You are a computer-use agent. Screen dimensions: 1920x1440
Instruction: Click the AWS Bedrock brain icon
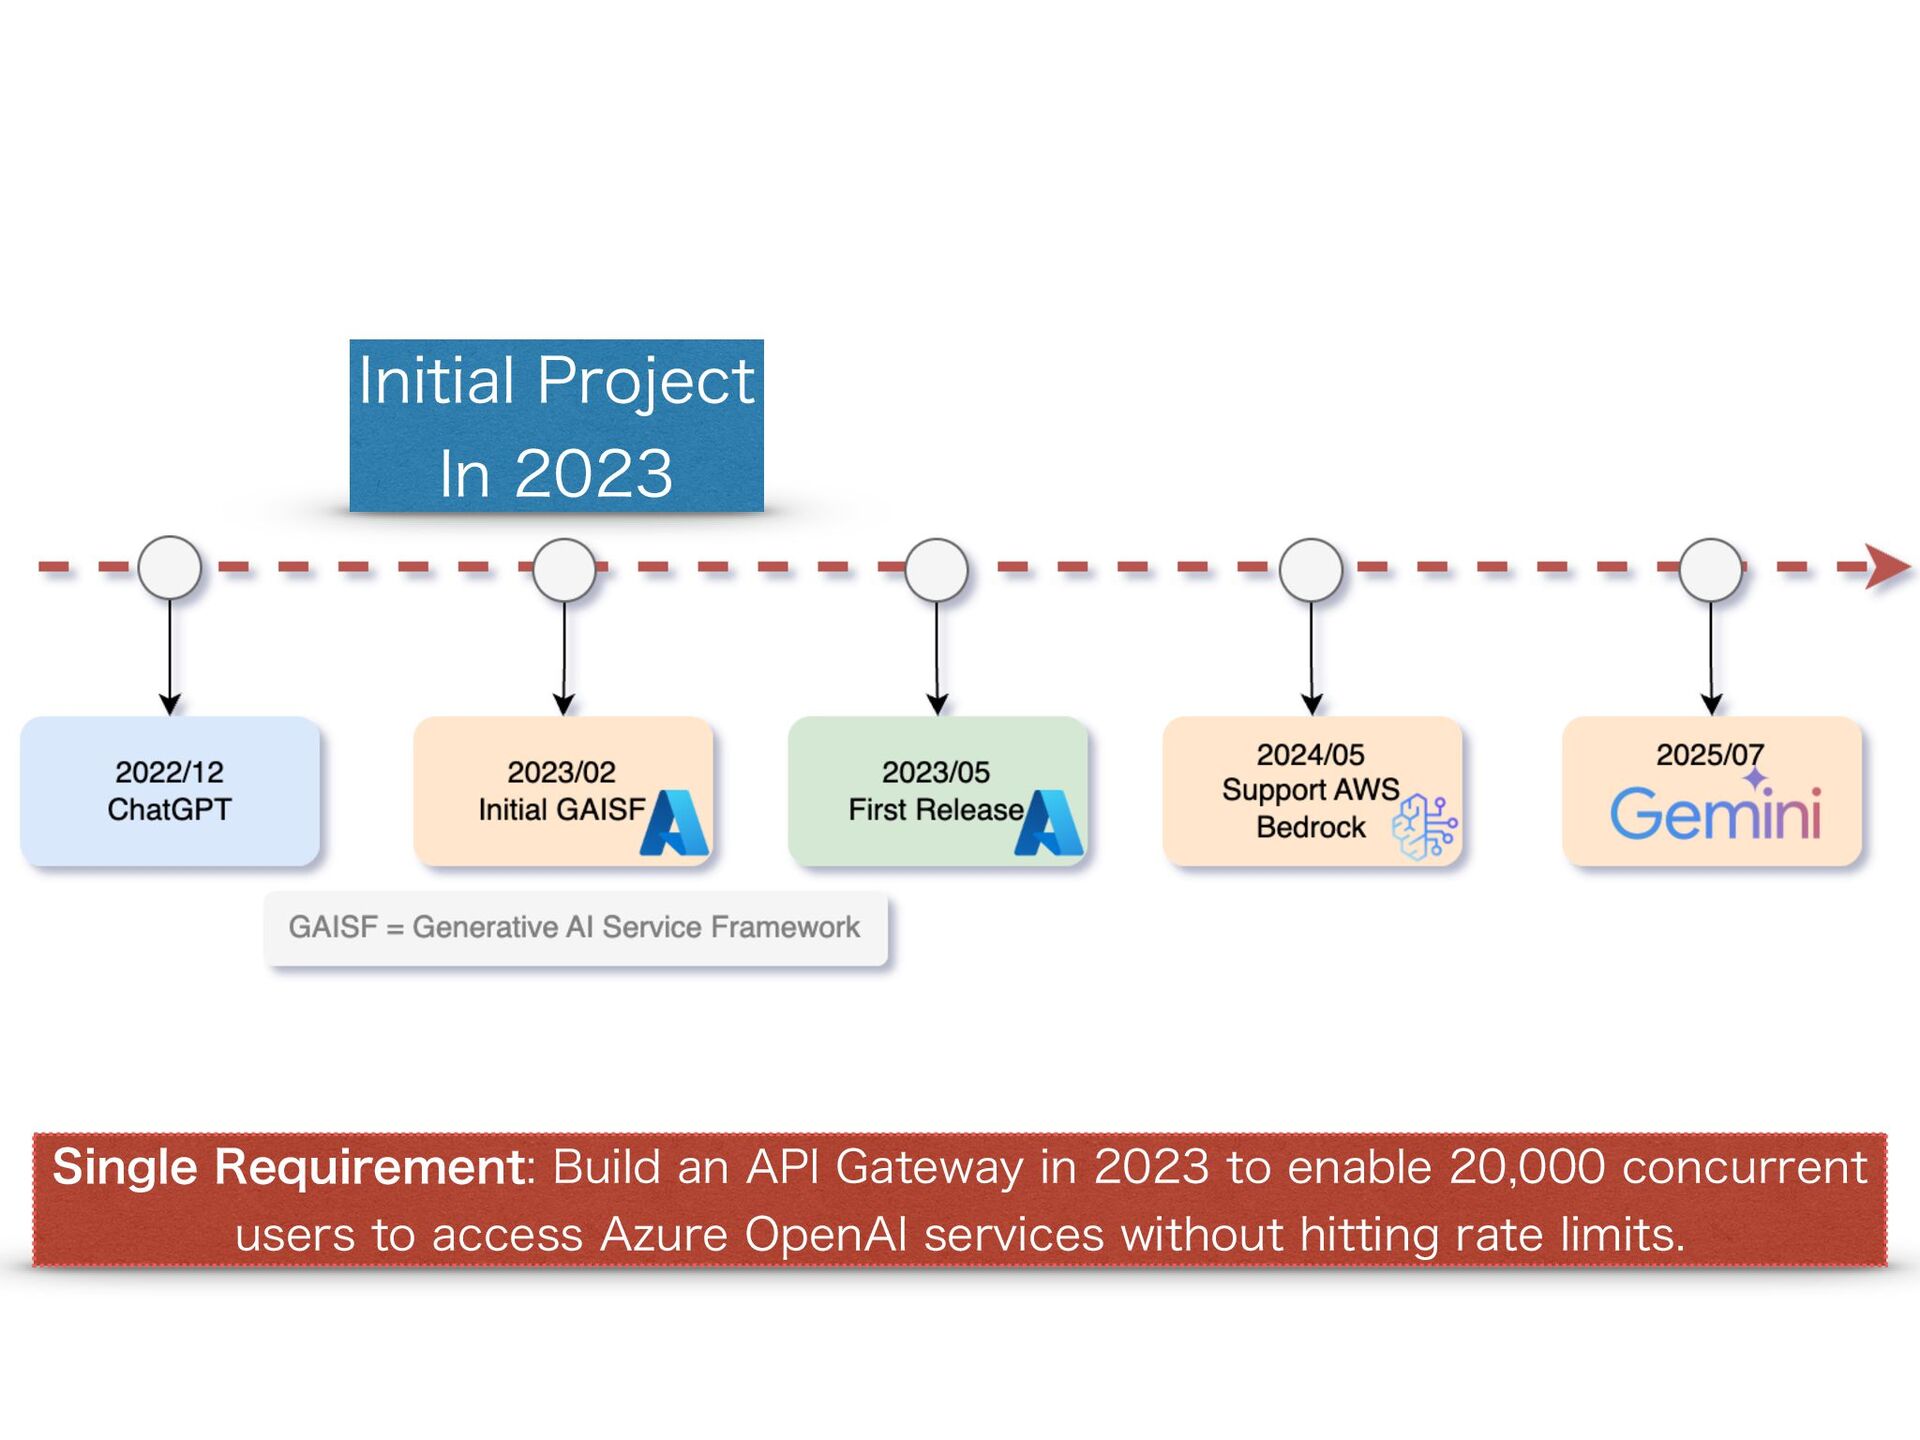1424,827
